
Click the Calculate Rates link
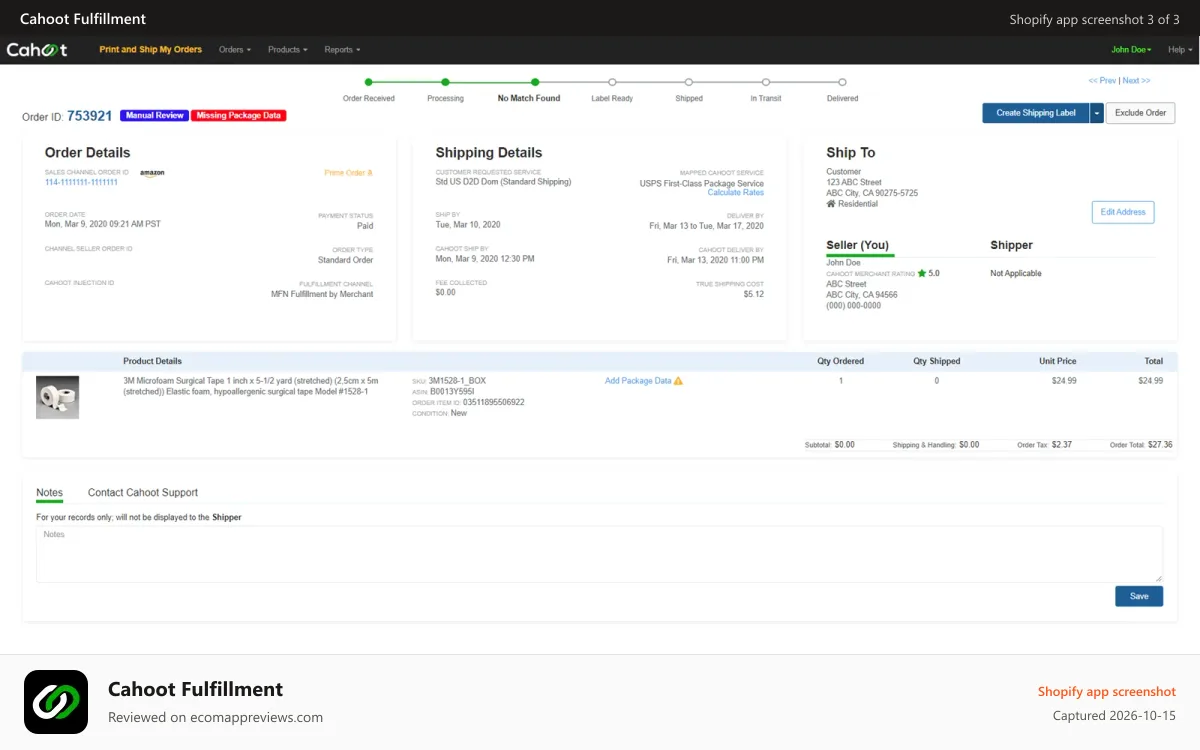pyautogui.click(x=735, y=193)
